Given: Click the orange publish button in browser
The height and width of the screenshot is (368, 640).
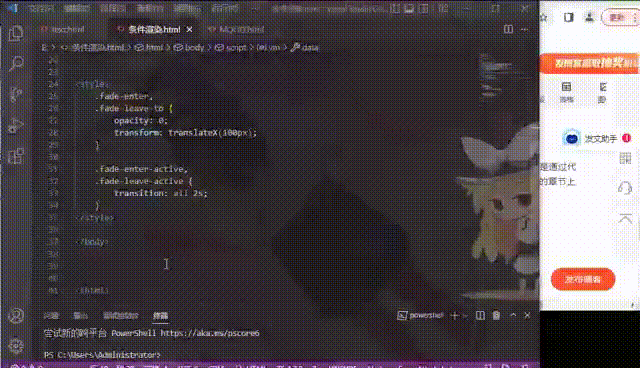Looking at the screenshot, I should [583, 279].
